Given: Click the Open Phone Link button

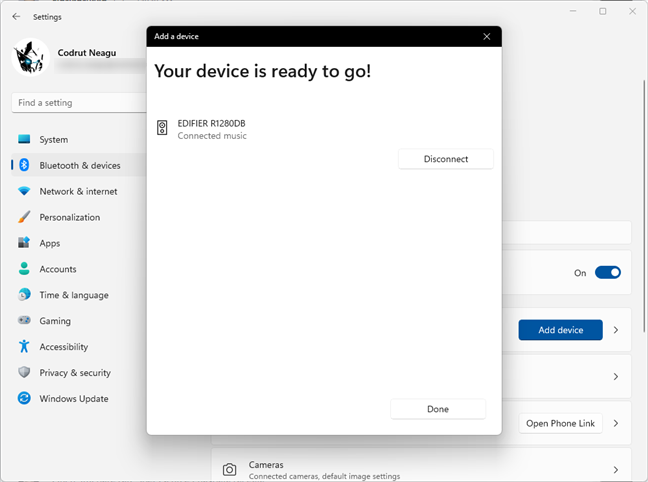Looking at the screenshot, I should coord(560,423).
